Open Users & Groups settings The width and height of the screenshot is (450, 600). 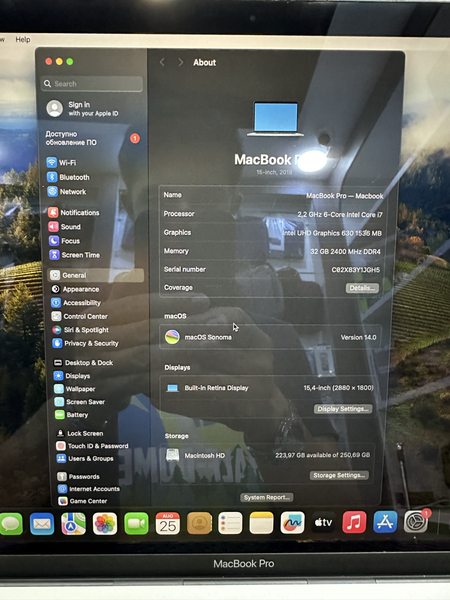pos(85,458)
